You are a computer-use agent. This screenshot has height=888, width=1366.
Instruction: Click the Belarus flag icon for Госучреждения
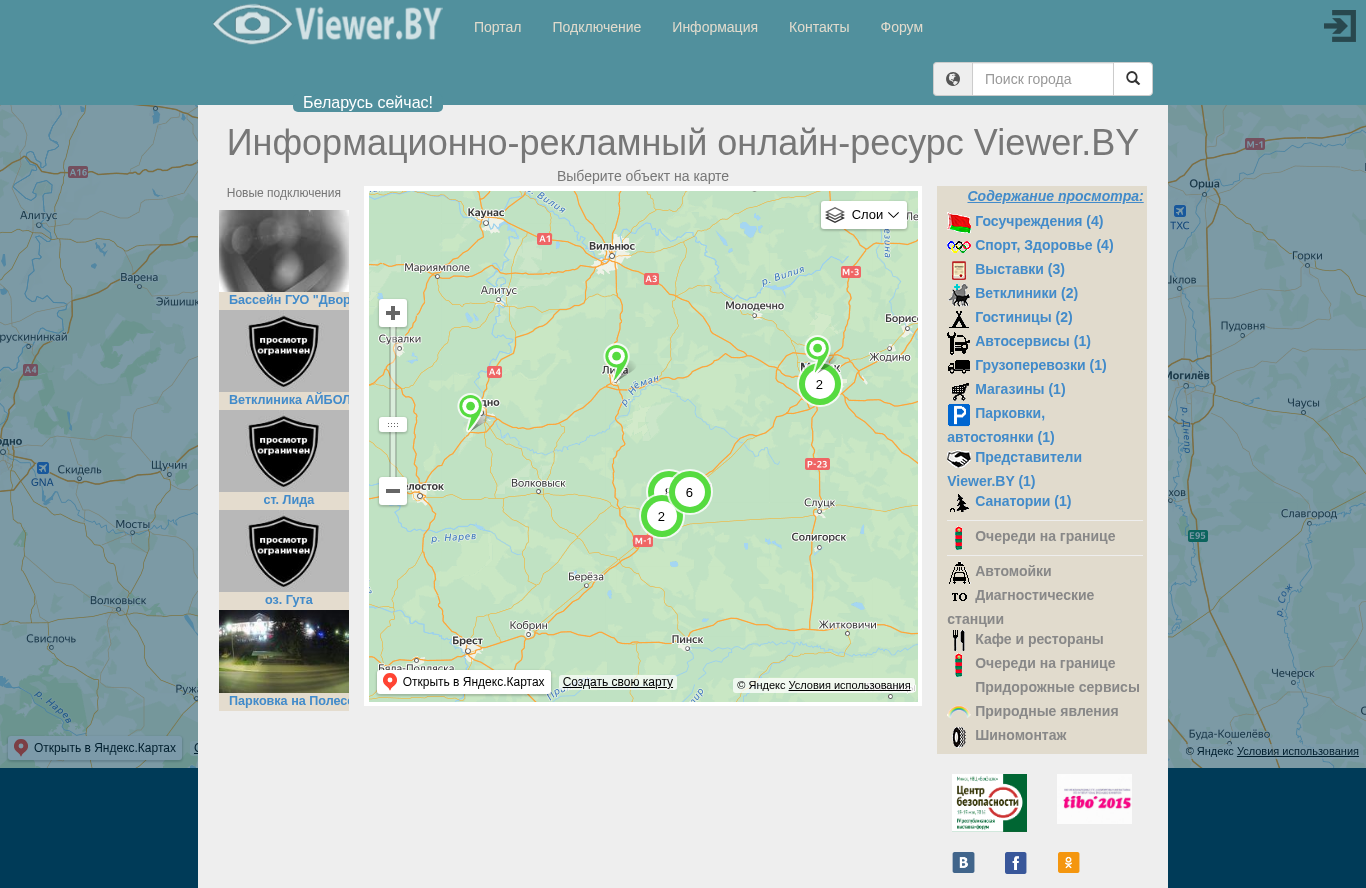pyautogui.click(x=959, y=222)
